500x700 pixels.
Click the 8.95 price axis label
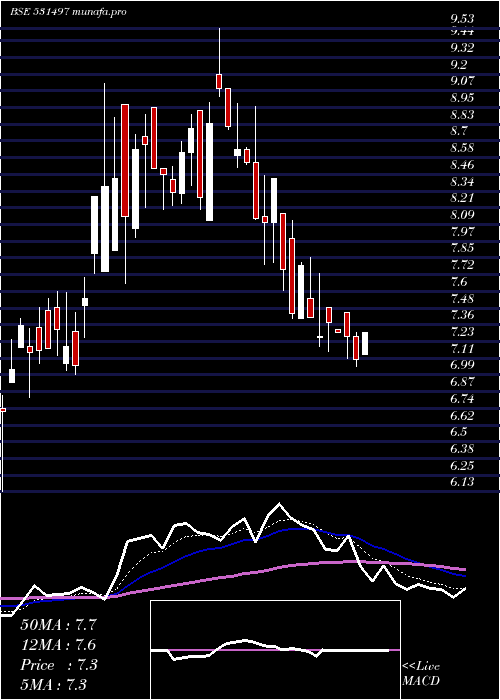click(x=462, y=98)
